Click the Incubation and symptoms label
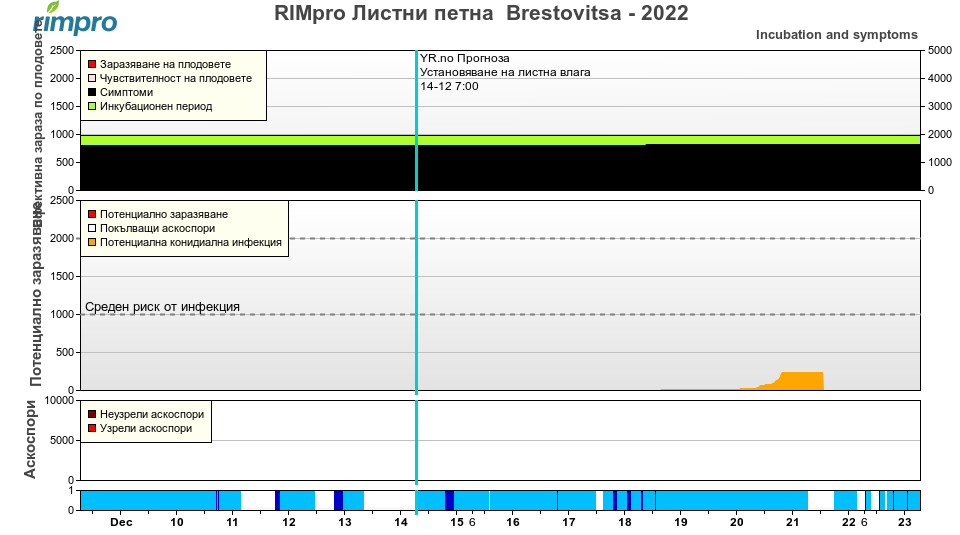Screen dimensions: 960x535 [x=836, y=35]
